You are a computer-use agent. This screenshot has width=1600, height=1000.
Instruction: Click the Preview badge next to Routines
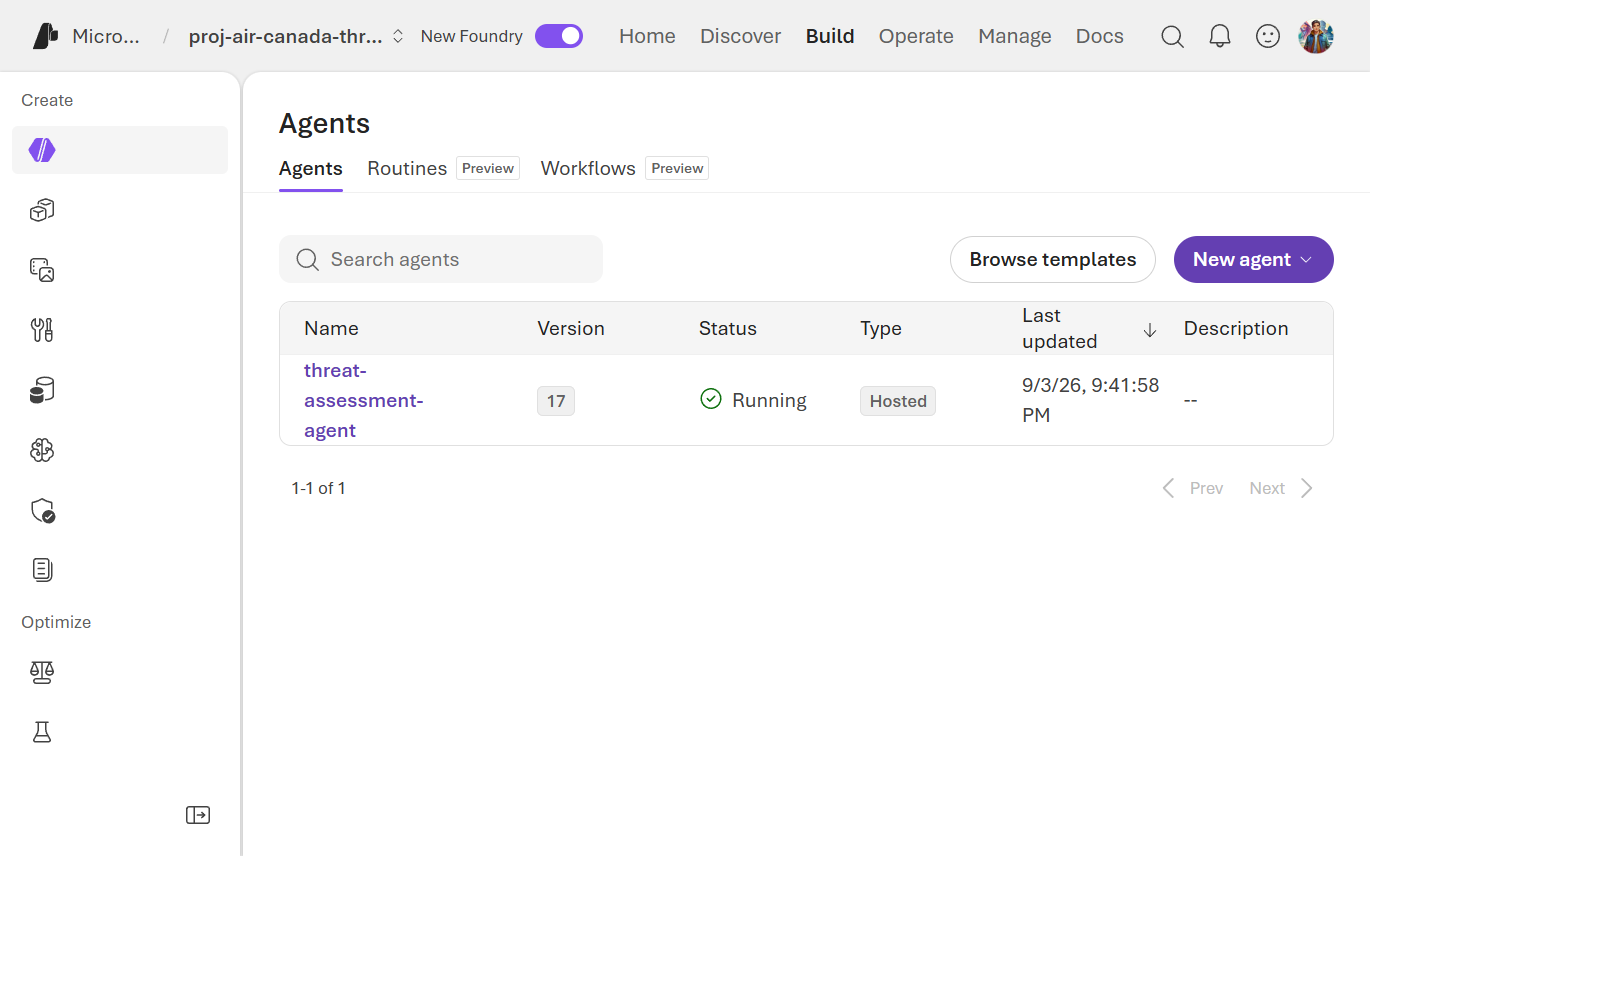(488, 168)
